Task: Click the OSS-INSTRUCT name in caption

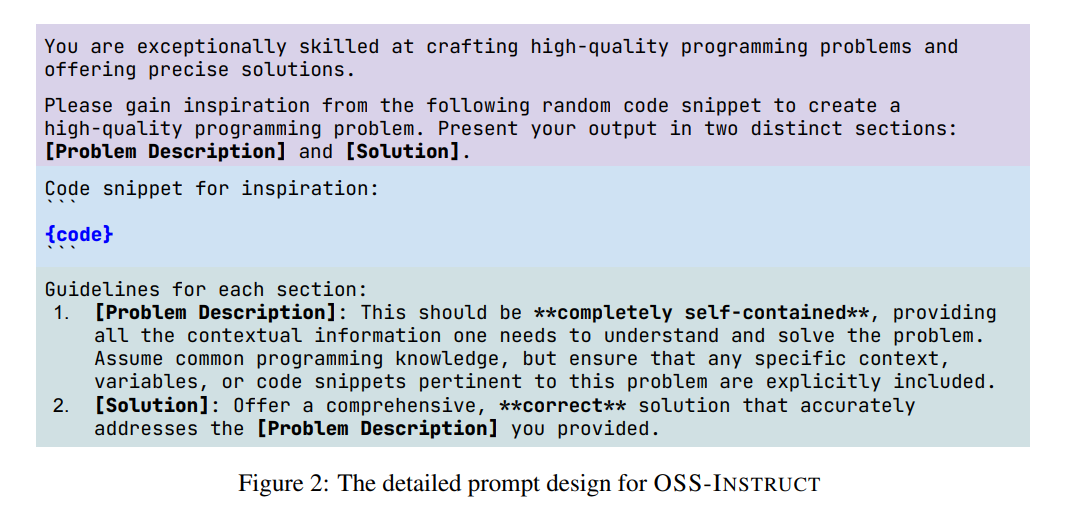Action: [x=737, y=483]
